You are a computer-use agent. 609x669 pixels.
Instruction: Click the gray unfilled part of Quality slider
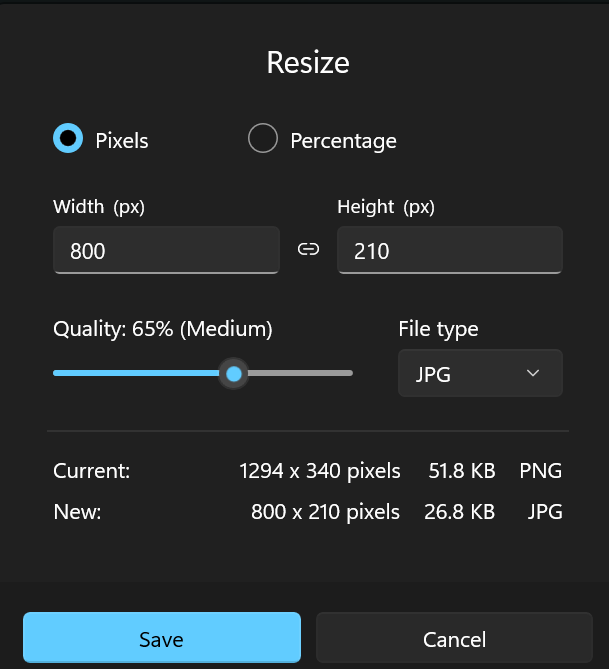(300, 373)
